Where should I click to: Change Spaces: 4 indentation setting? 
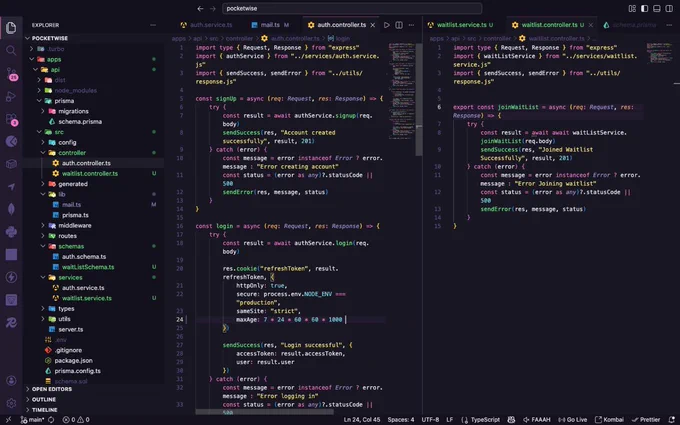tap(401, 419)
